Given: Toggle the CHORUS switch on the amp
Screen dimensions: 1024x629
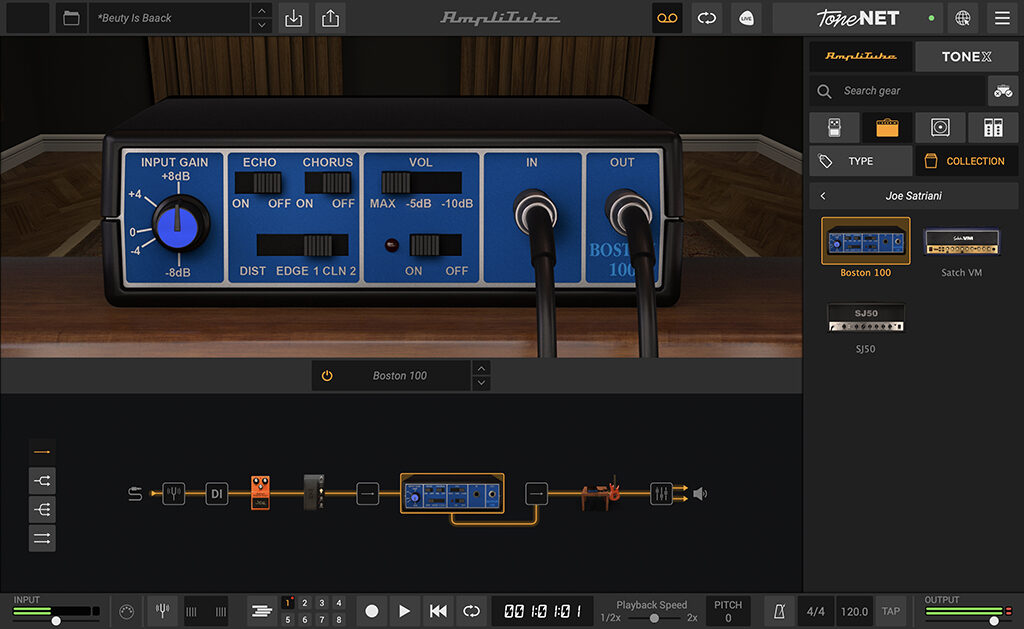Looking at the screenshot, I should tap(329, 184).
